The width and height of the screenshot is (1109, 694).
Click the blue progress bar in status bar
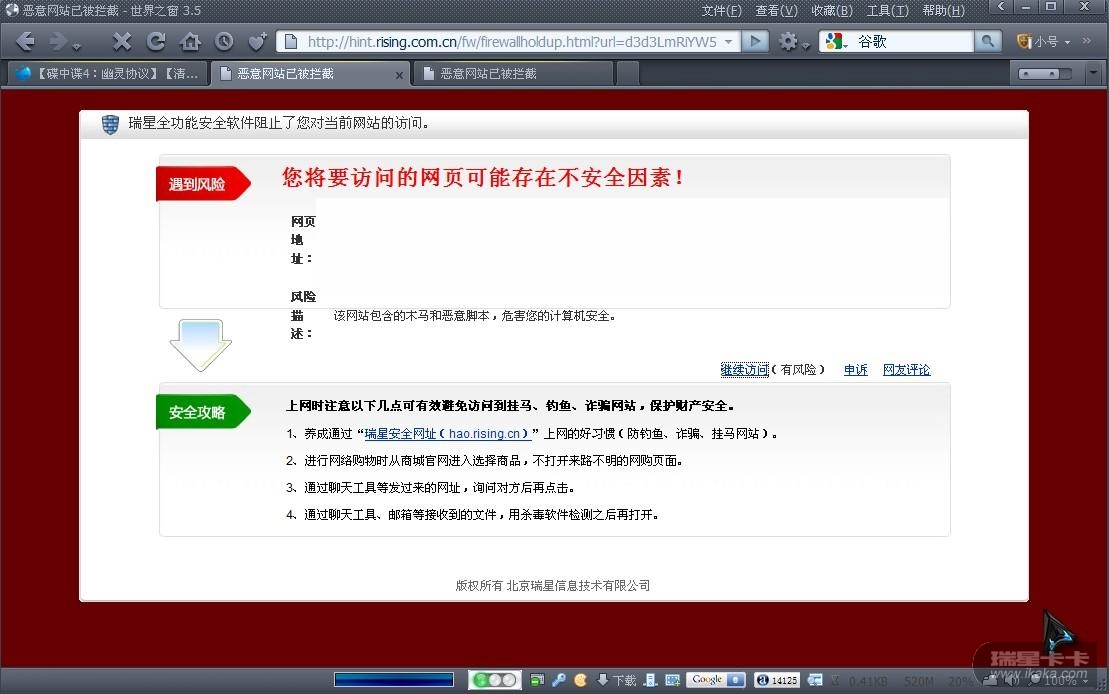coord(394,680)
